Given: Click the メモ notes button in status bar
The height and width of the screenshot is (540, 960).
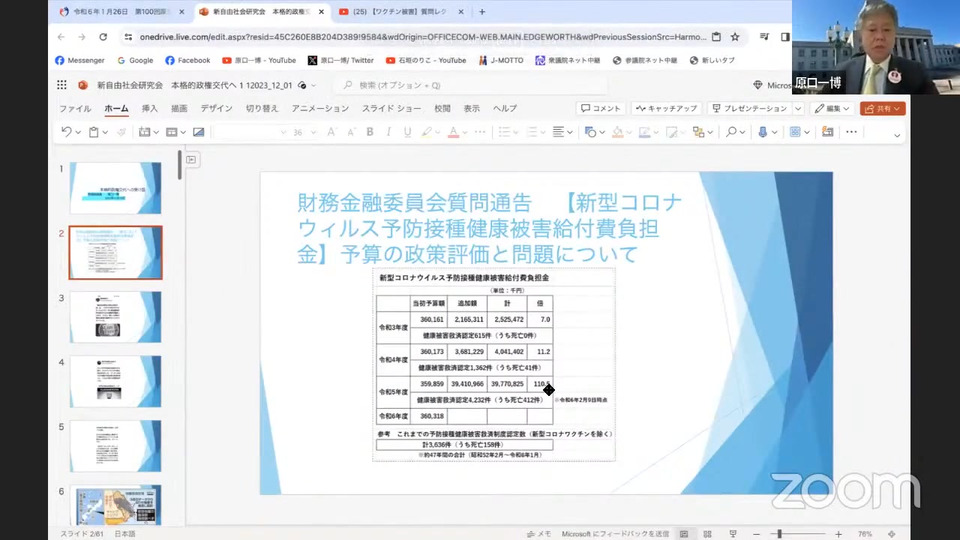Looking at the screenshot, I should [539, 534].
